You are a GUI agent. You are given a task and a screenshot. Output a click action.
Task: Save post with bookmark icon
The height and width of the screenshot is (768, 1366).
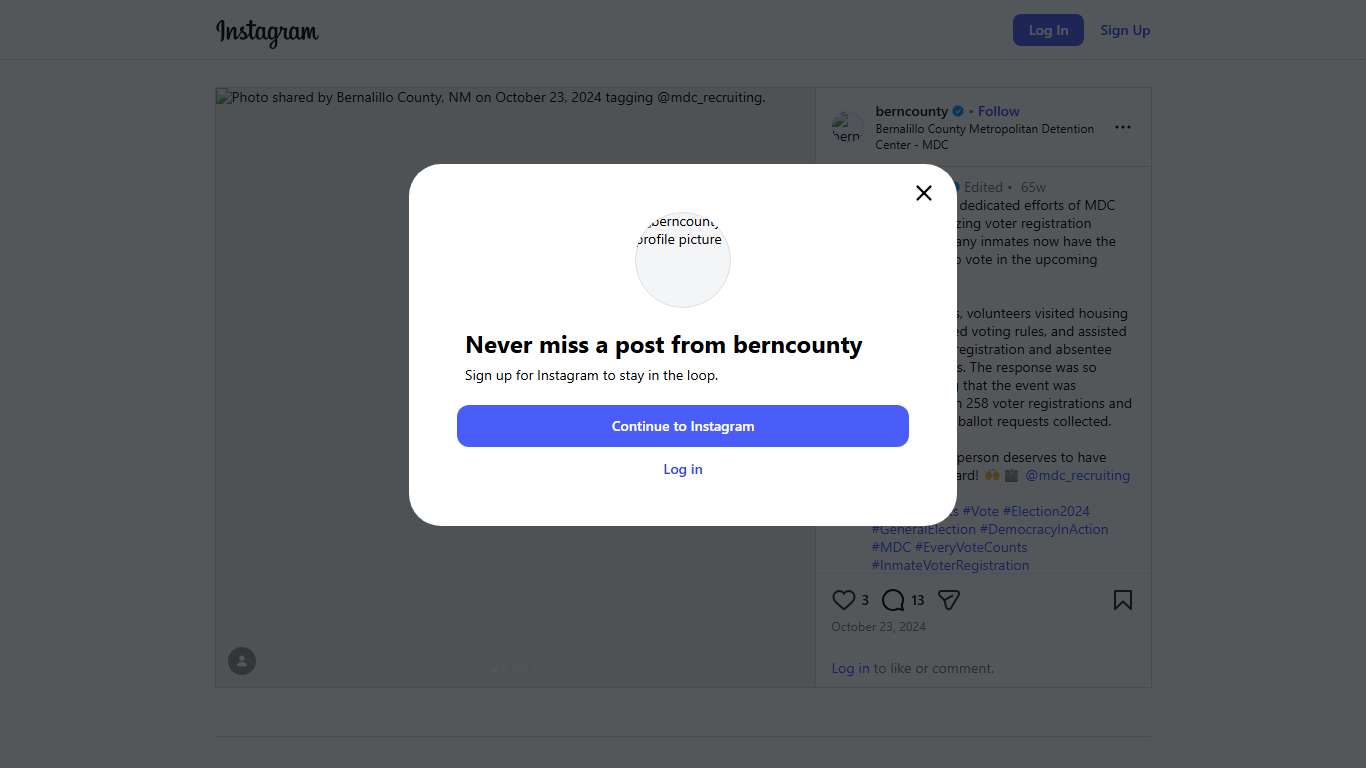tap(1123, 600)
